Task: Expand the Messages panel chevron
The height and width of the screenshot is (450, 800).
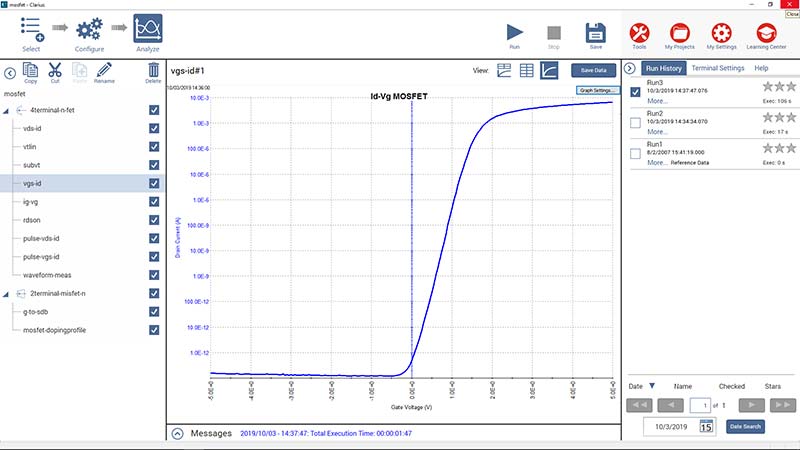Action: pyautogui.click(x=178, y=434)
